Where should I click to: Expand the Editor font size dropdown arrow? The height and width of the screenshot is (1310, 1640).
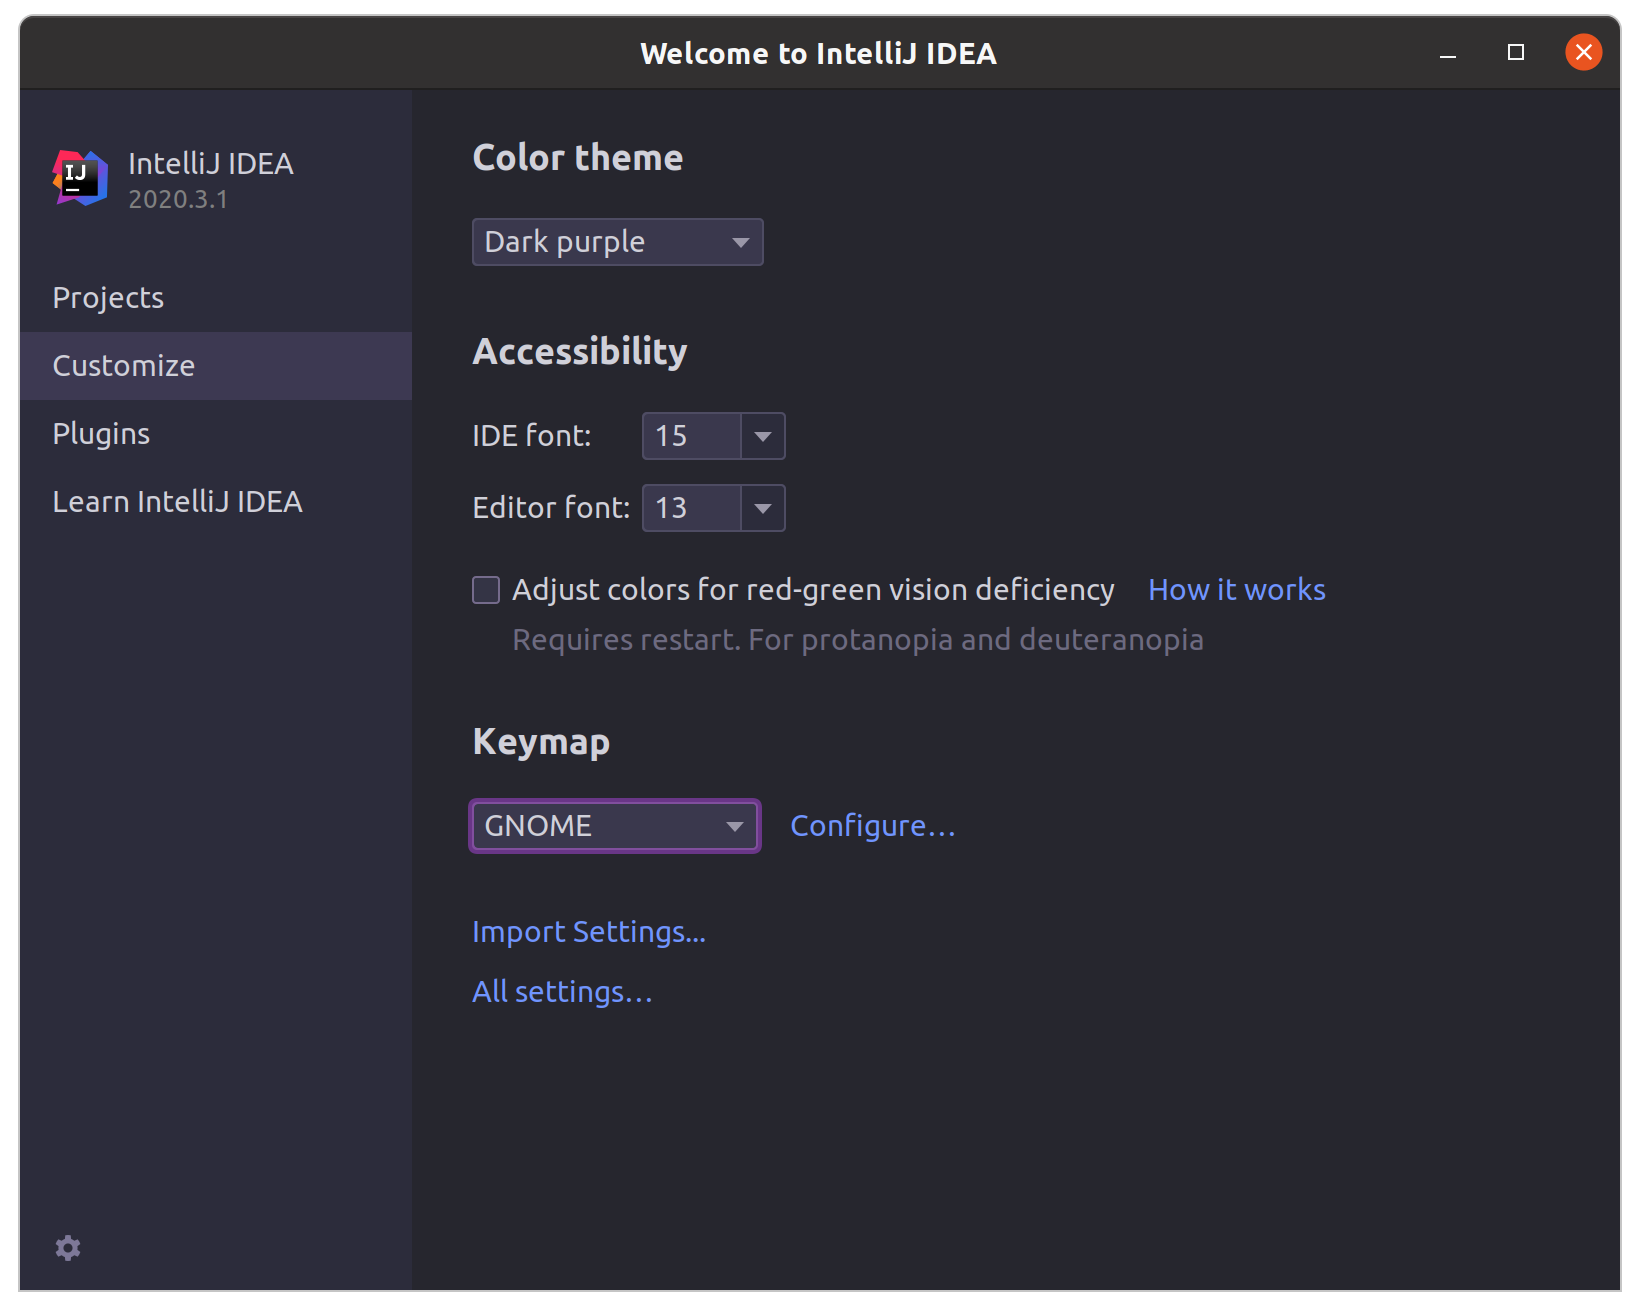click(x=763, y=508)
